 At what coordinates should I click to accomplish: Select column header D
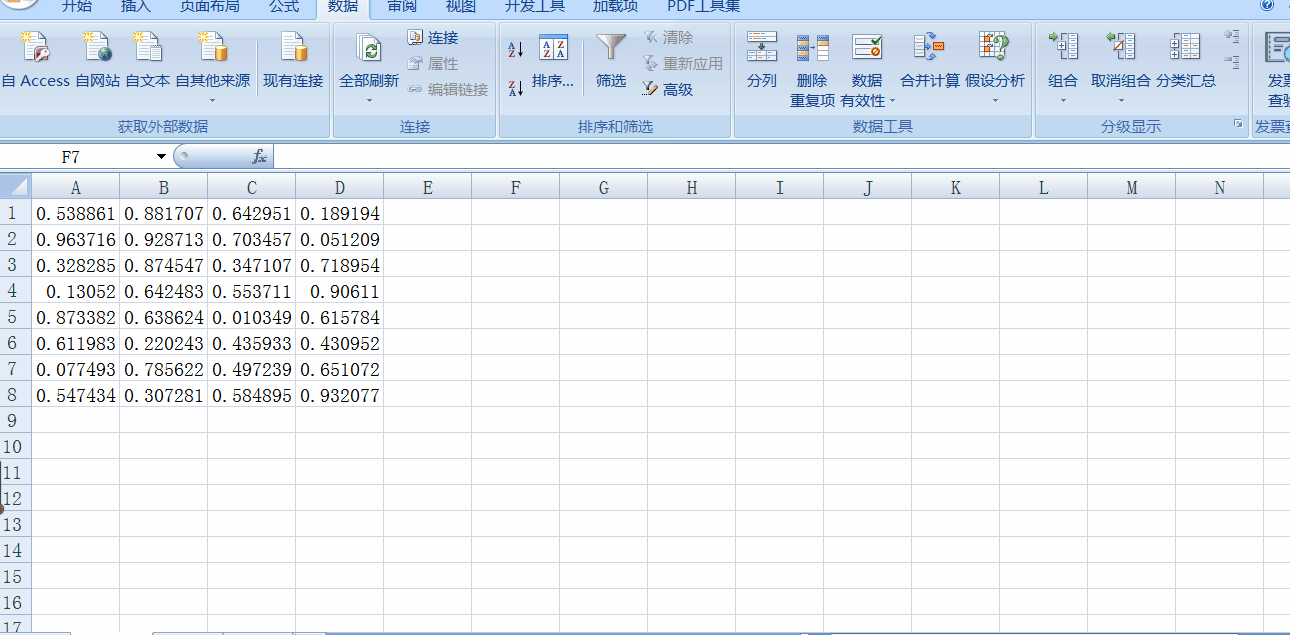[x=339, y=187]
